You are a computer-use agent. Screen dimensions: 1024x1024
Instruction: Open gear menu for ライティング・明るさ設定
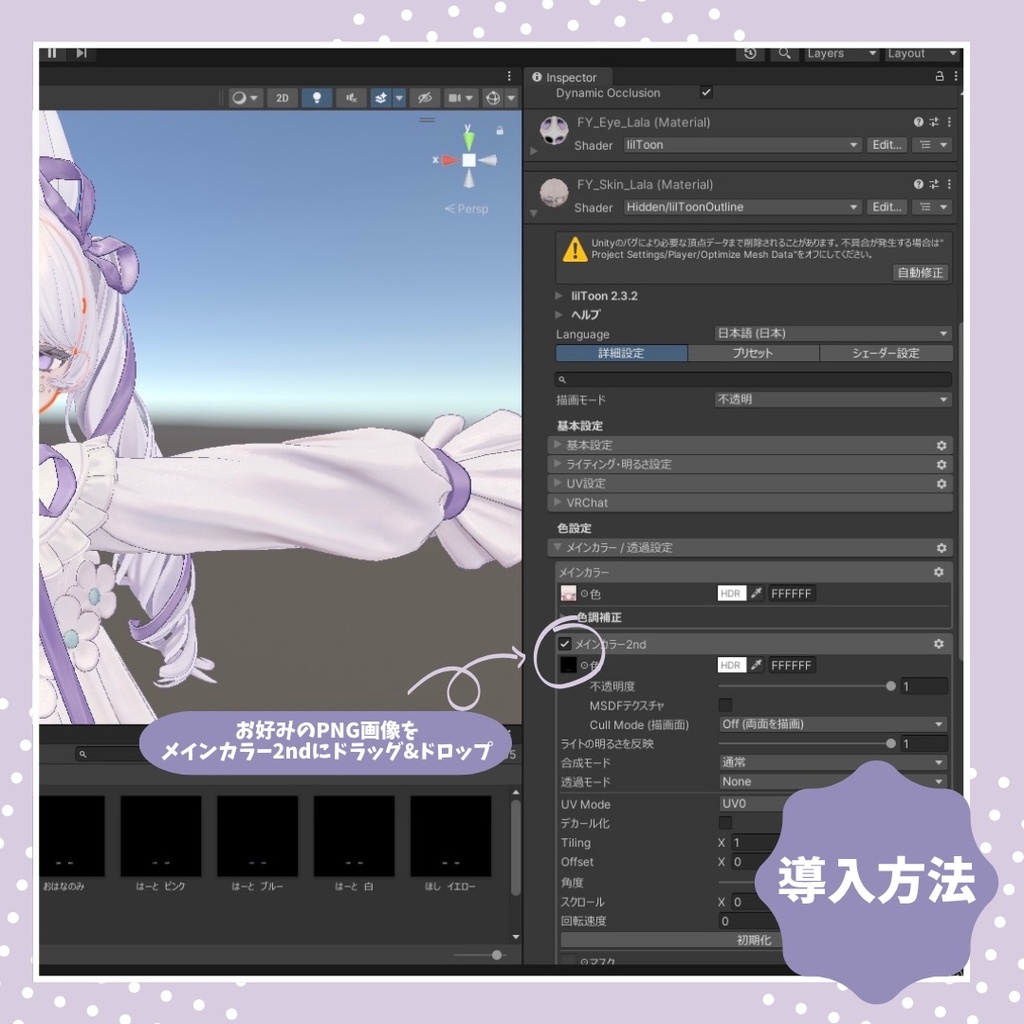[941, 464]
